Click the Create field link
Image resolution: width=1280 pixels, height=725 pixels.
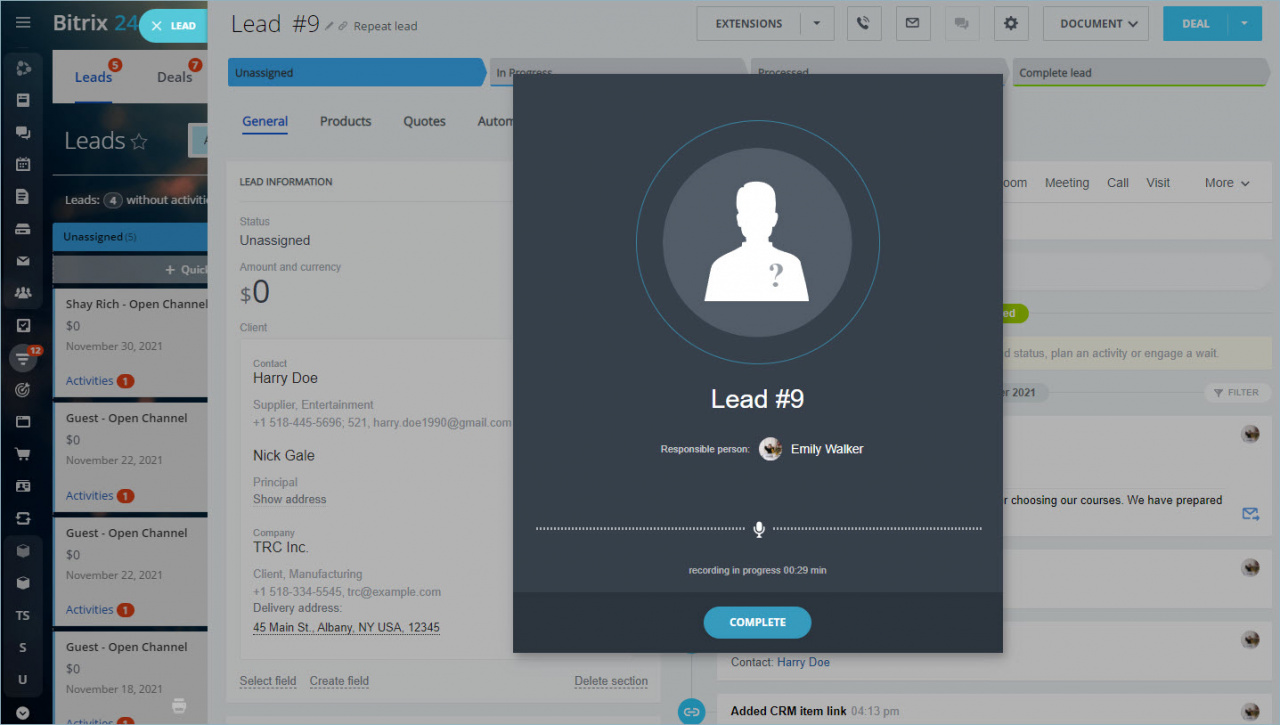click(339, 681)
